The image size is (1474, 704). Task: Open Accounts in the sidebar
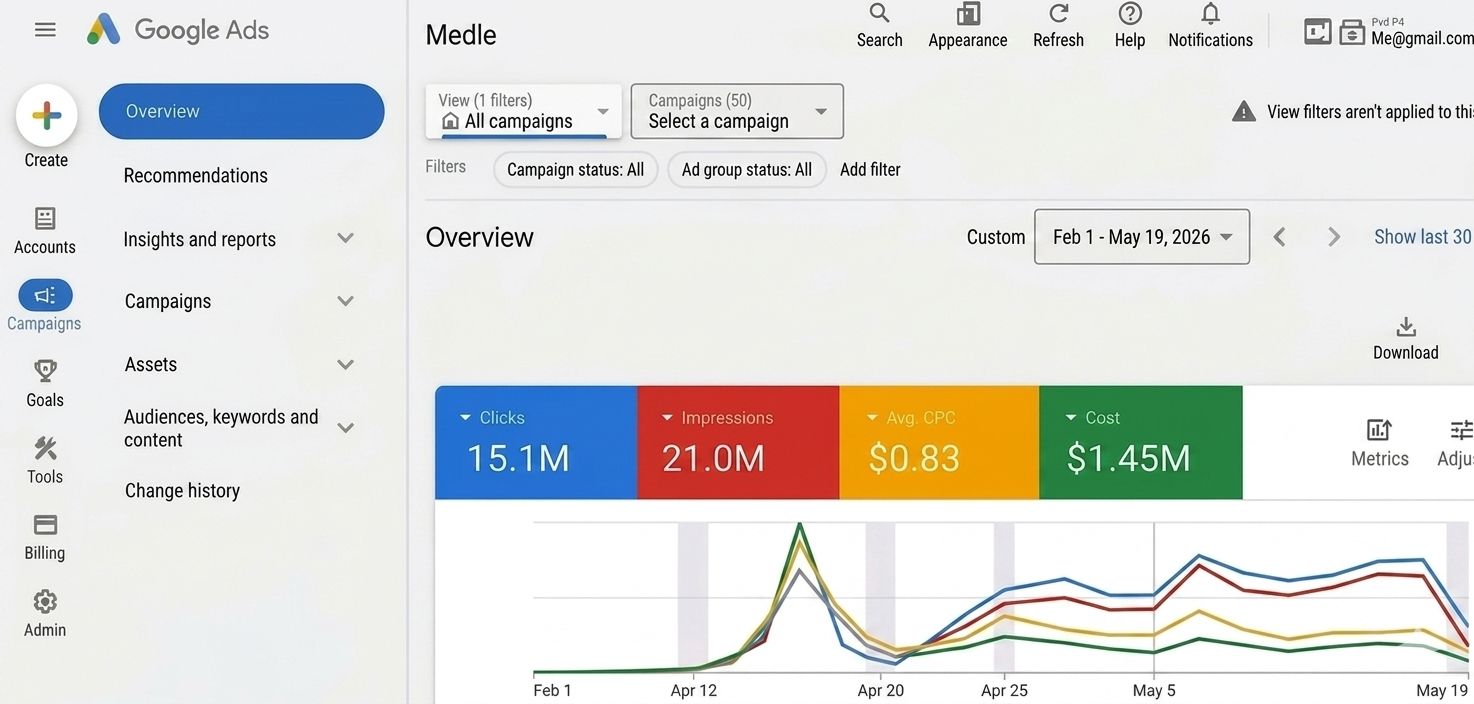(x=45, y=231)
